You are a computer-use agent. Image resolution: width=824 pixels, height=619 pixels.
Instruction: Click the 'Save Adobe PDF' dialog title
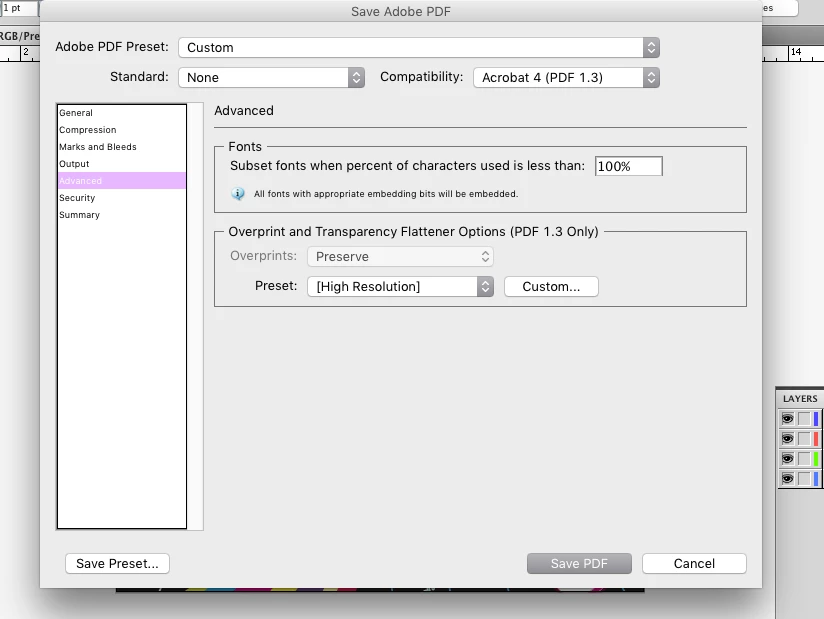point(401,12)
